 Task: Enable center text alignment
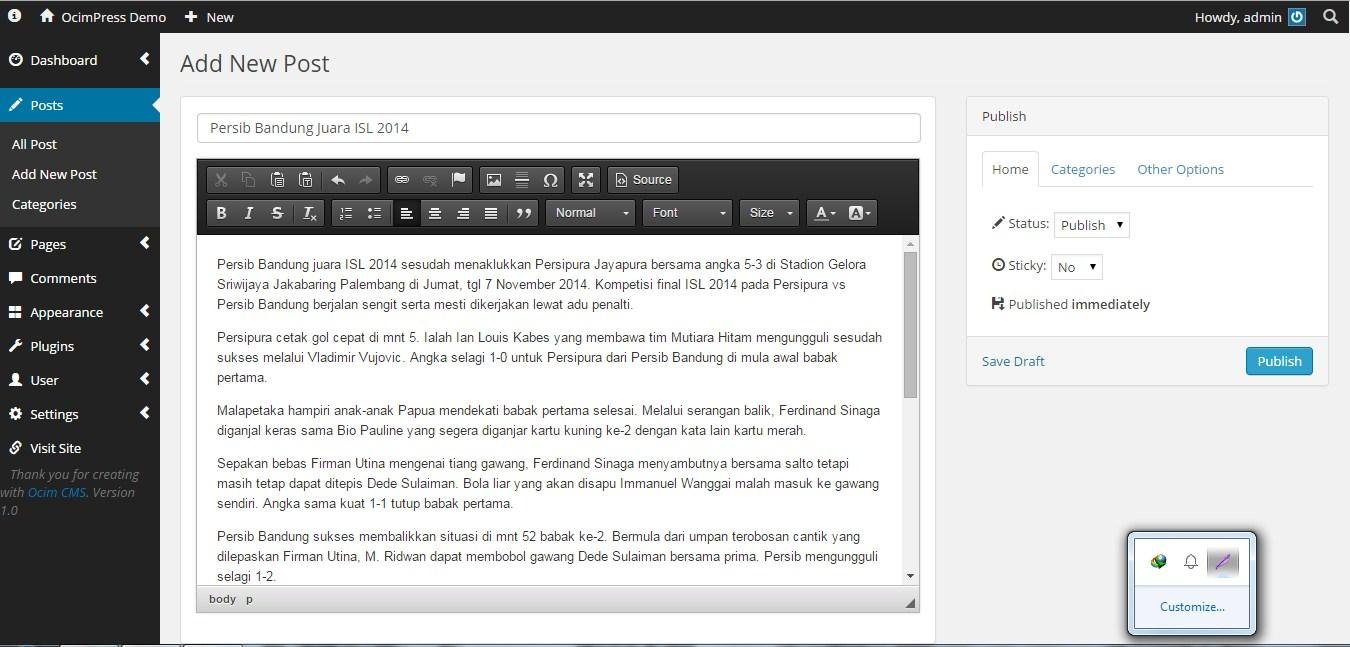coord(435,212)
